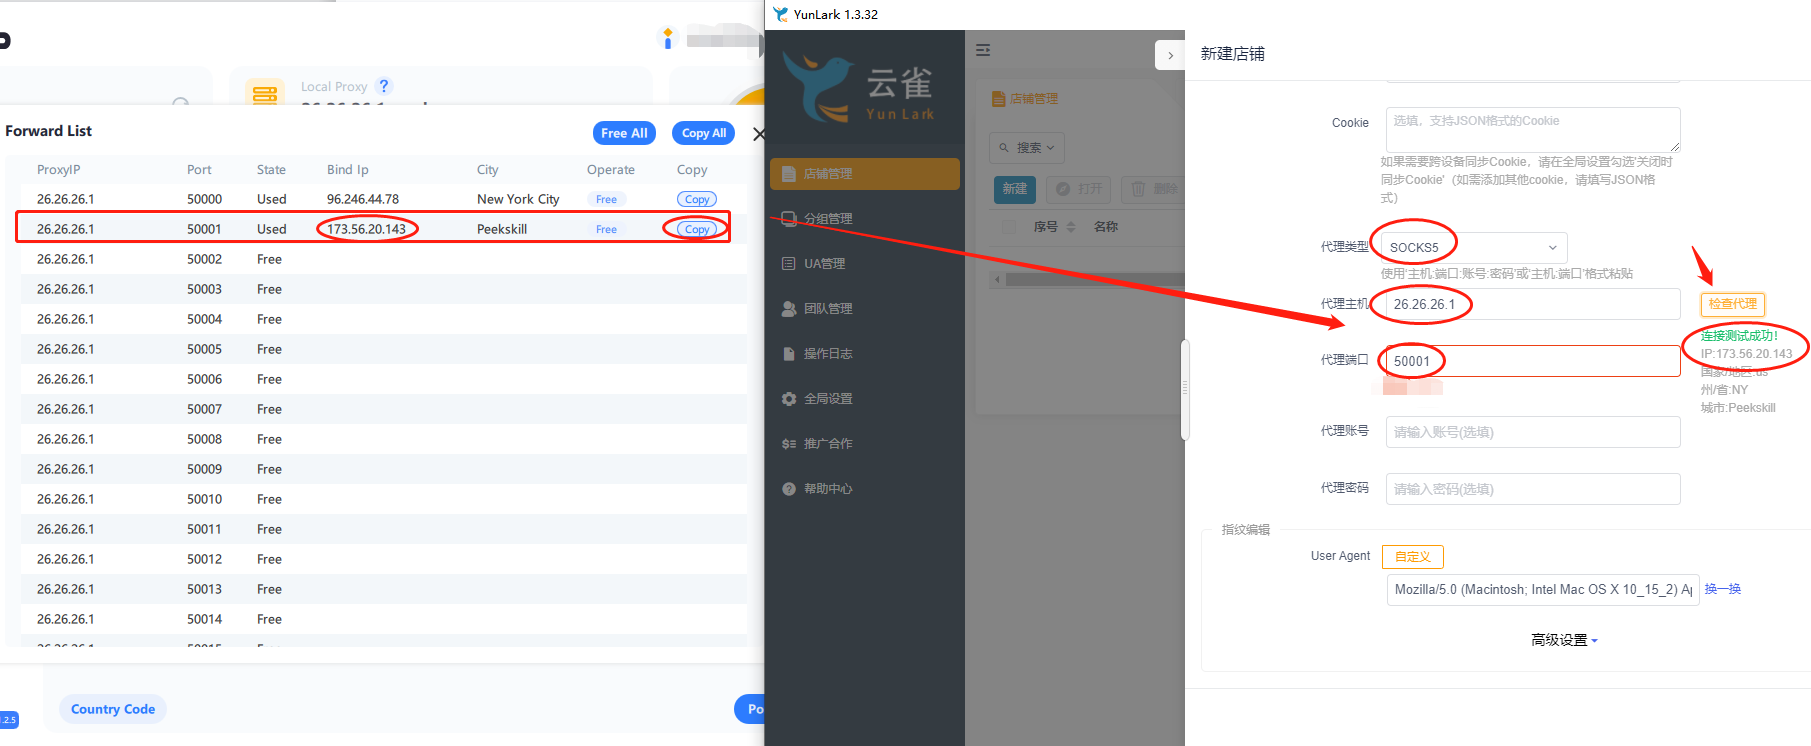Viewport: 1811px width, 746px height.
Task: Expand the 搜索 dropdown
Action: [1027, 148]
